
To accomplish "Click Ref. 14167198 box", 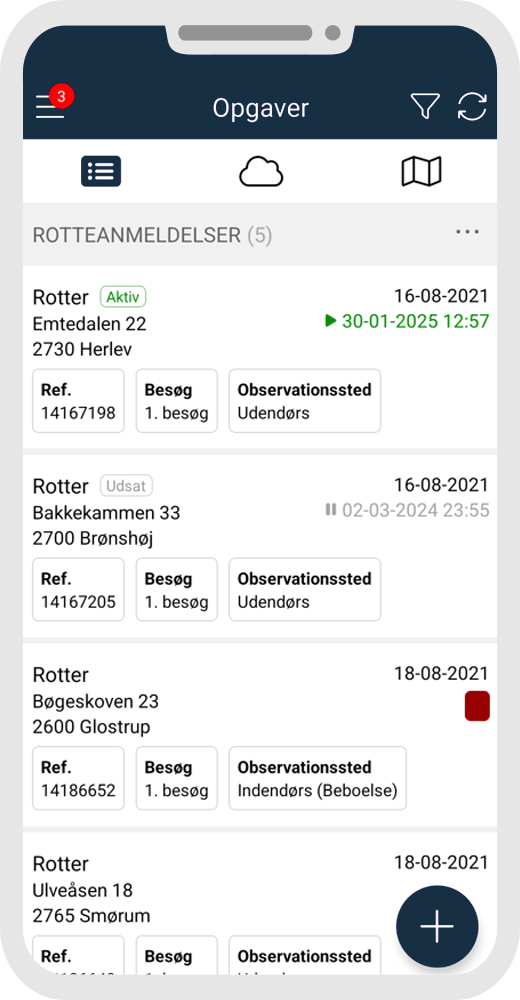I will pos(78,401).
